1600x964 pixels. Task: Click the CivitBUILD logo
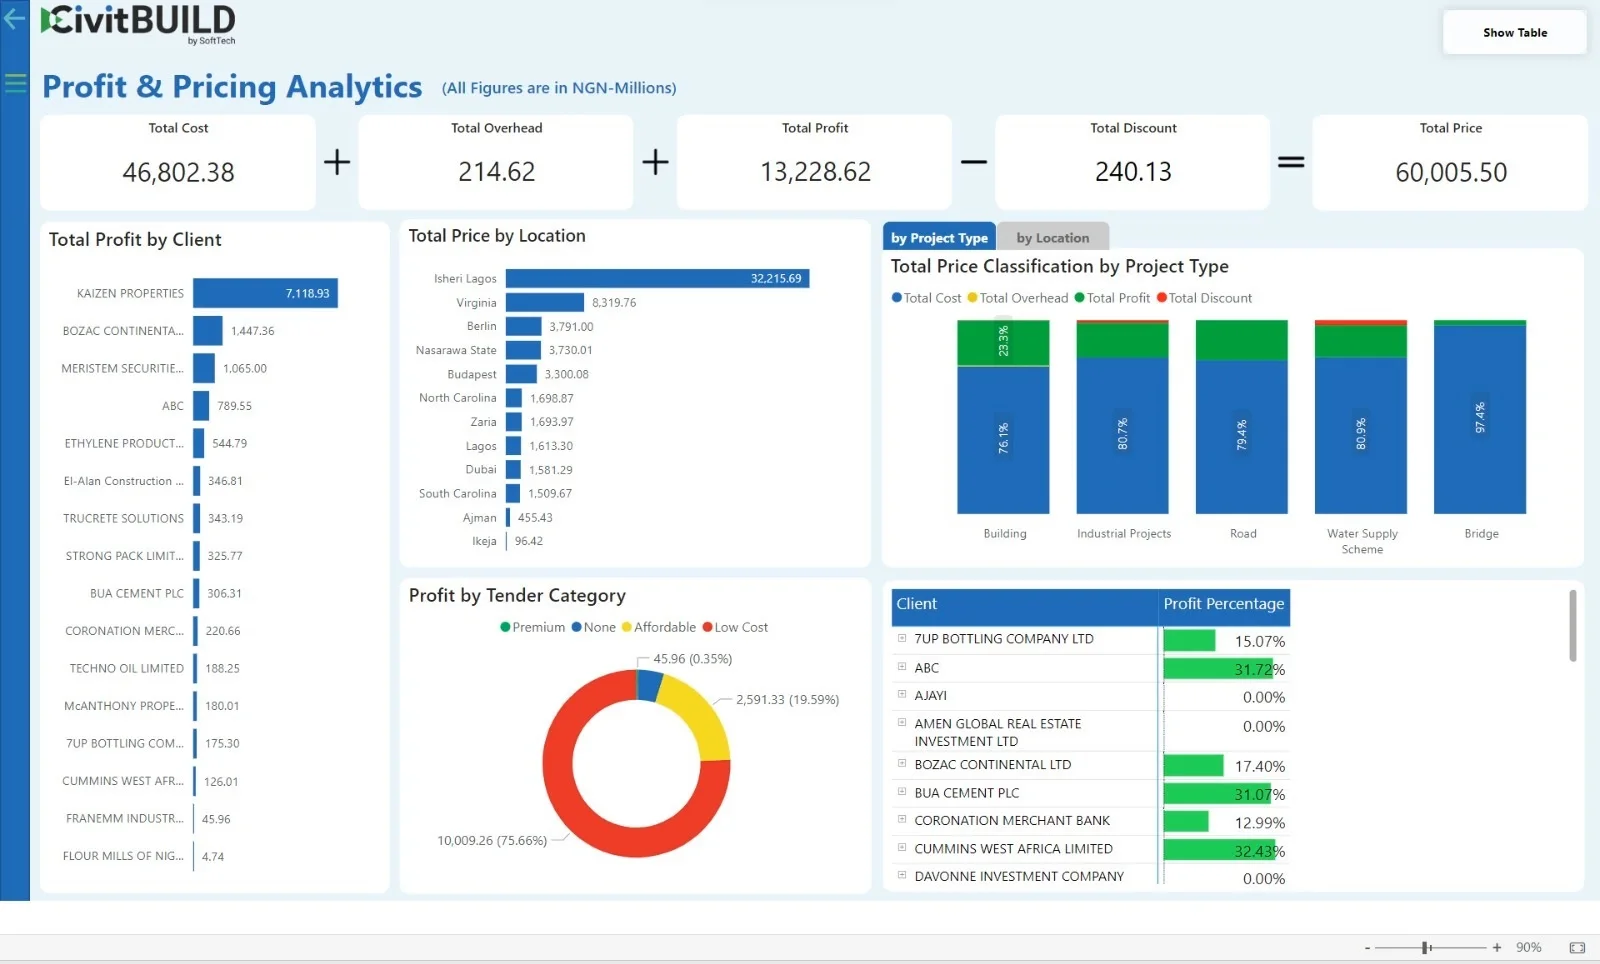[x=138, y=23]
